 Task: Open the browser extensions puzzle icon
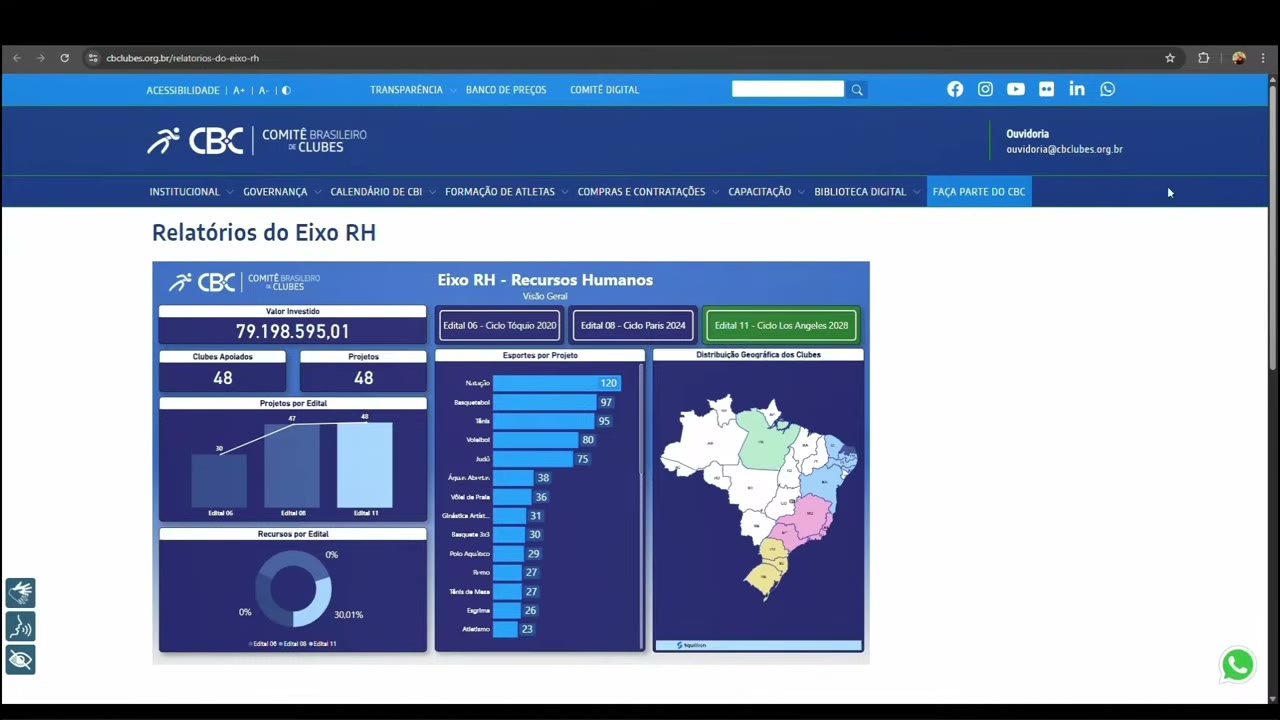pyautogui.click(x=1203, y=58)
